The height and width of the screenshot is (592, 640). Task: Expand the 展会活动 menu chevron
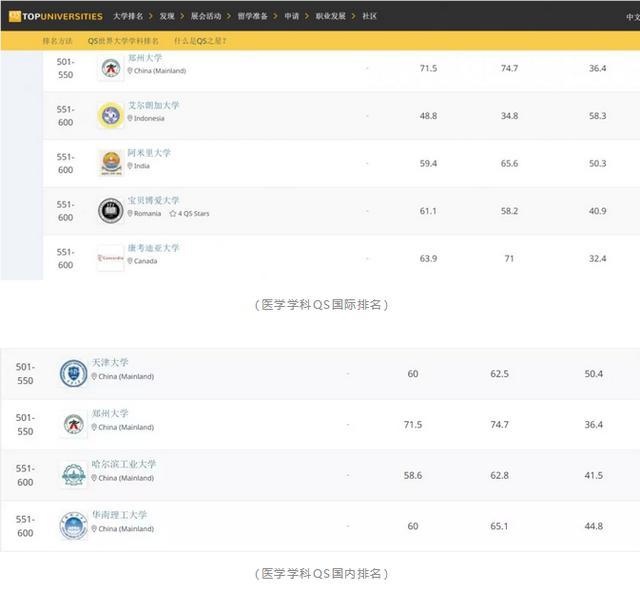(x=229, y=16)
